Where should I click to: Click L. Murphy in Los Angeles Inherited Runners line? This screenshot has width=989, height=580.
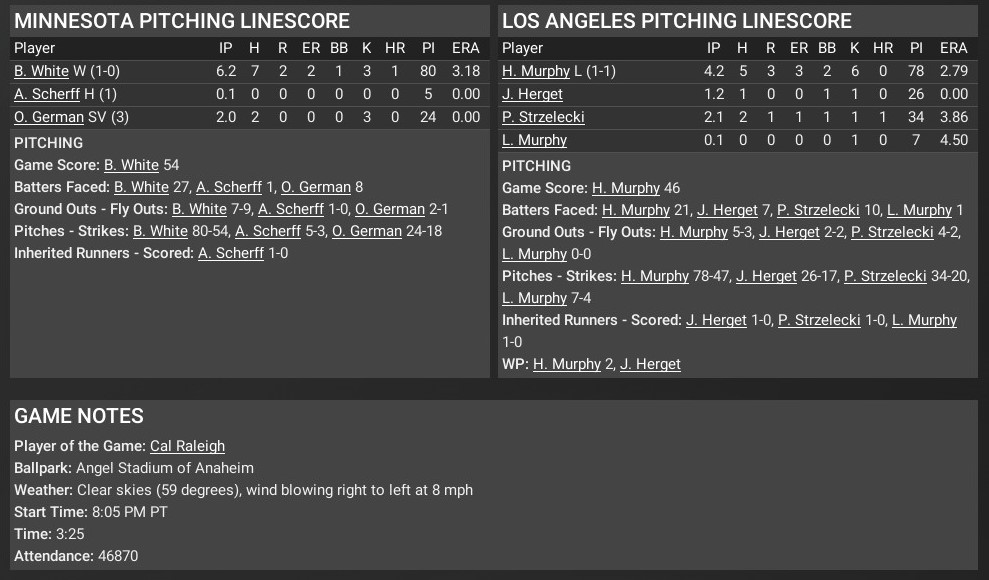(x=924, y=320)
